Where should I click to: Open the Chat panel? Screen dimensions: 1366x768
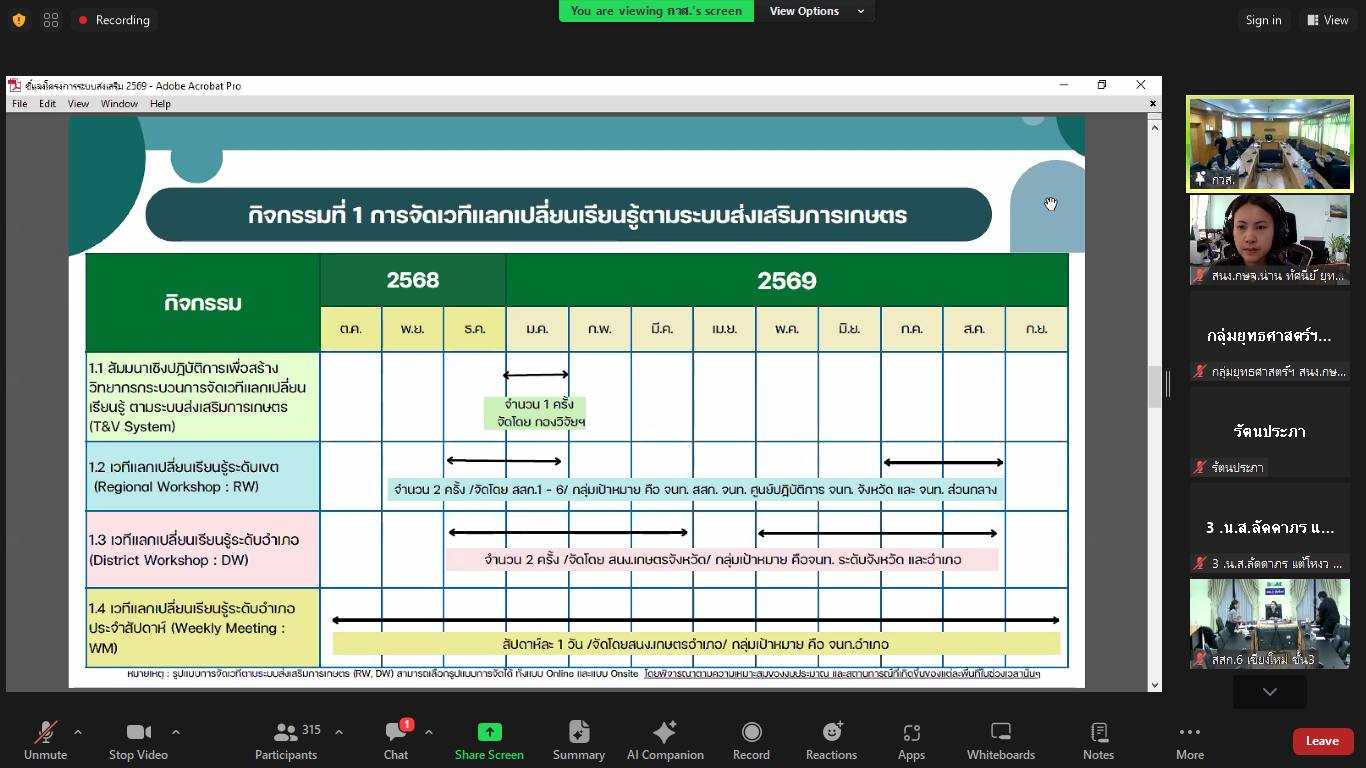pos(396,740)
